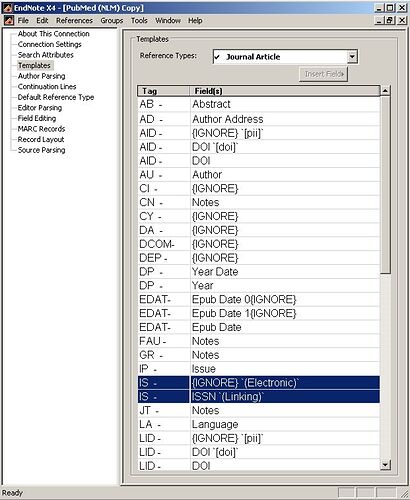Click the FAU Notes field
This screenshot has height=500, width=410.
(285, 341)
